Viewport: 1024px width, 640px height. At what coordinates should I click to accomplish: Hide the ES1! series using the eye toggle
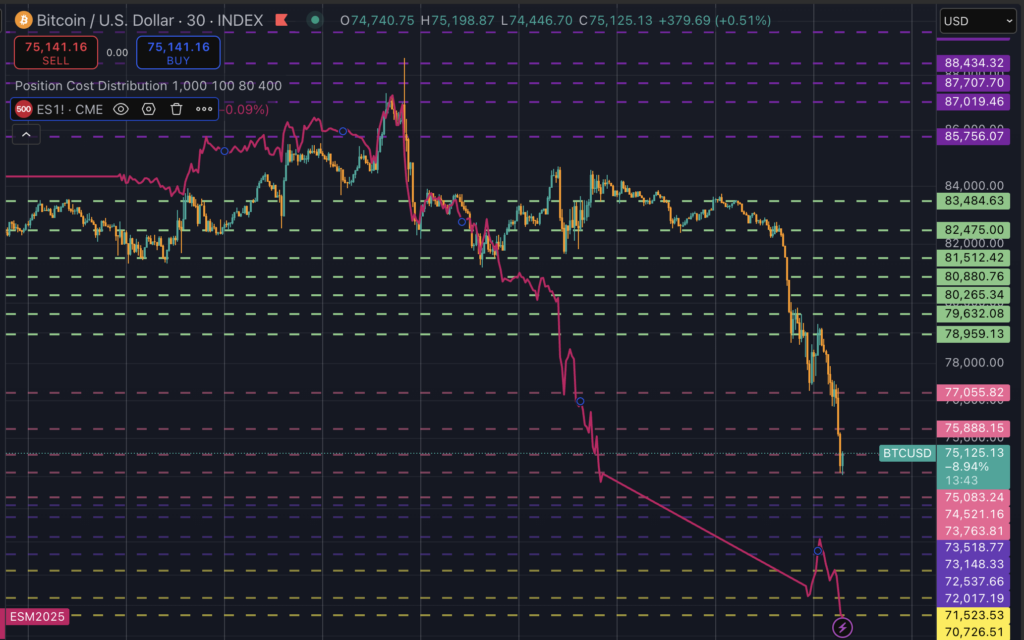120,110
